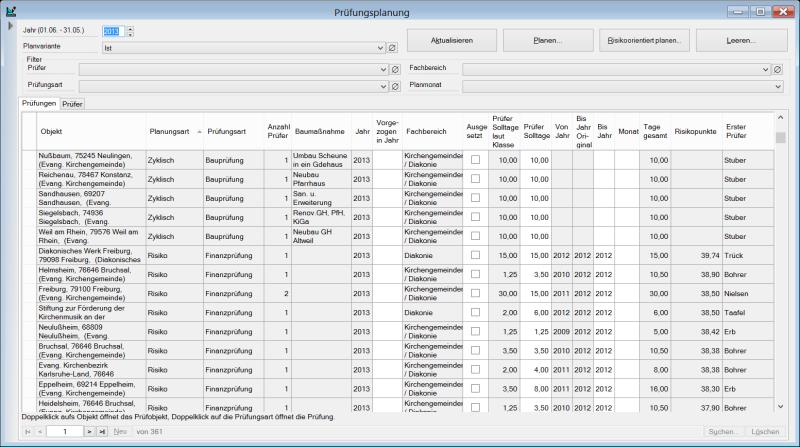800x447 pixels.
Task: Open the Fachbereich filter dropdown
Action: tap(765, 69)
